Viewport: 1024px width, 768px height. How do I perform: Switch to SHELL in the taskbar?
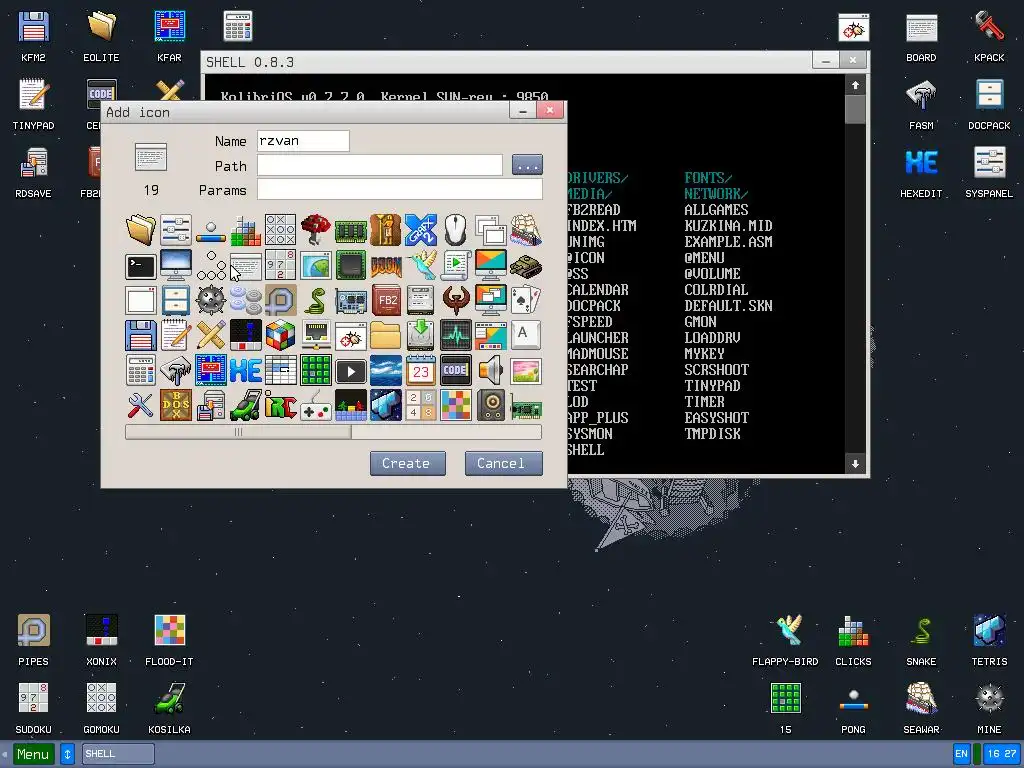(x=118, y=754)
